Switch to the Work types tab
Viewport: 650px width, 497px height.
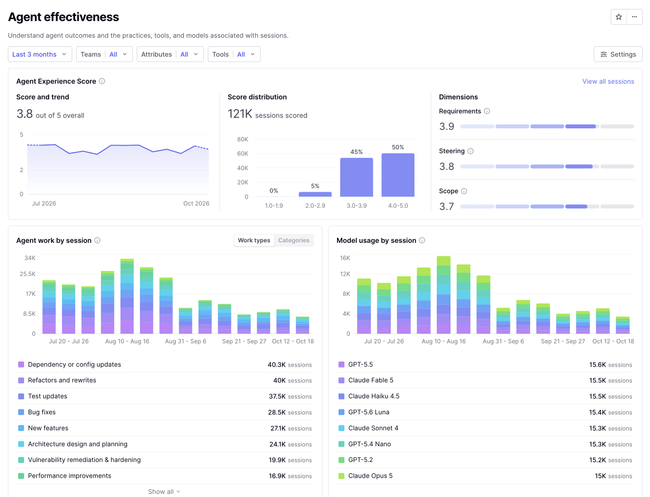(x=254, y=240)
